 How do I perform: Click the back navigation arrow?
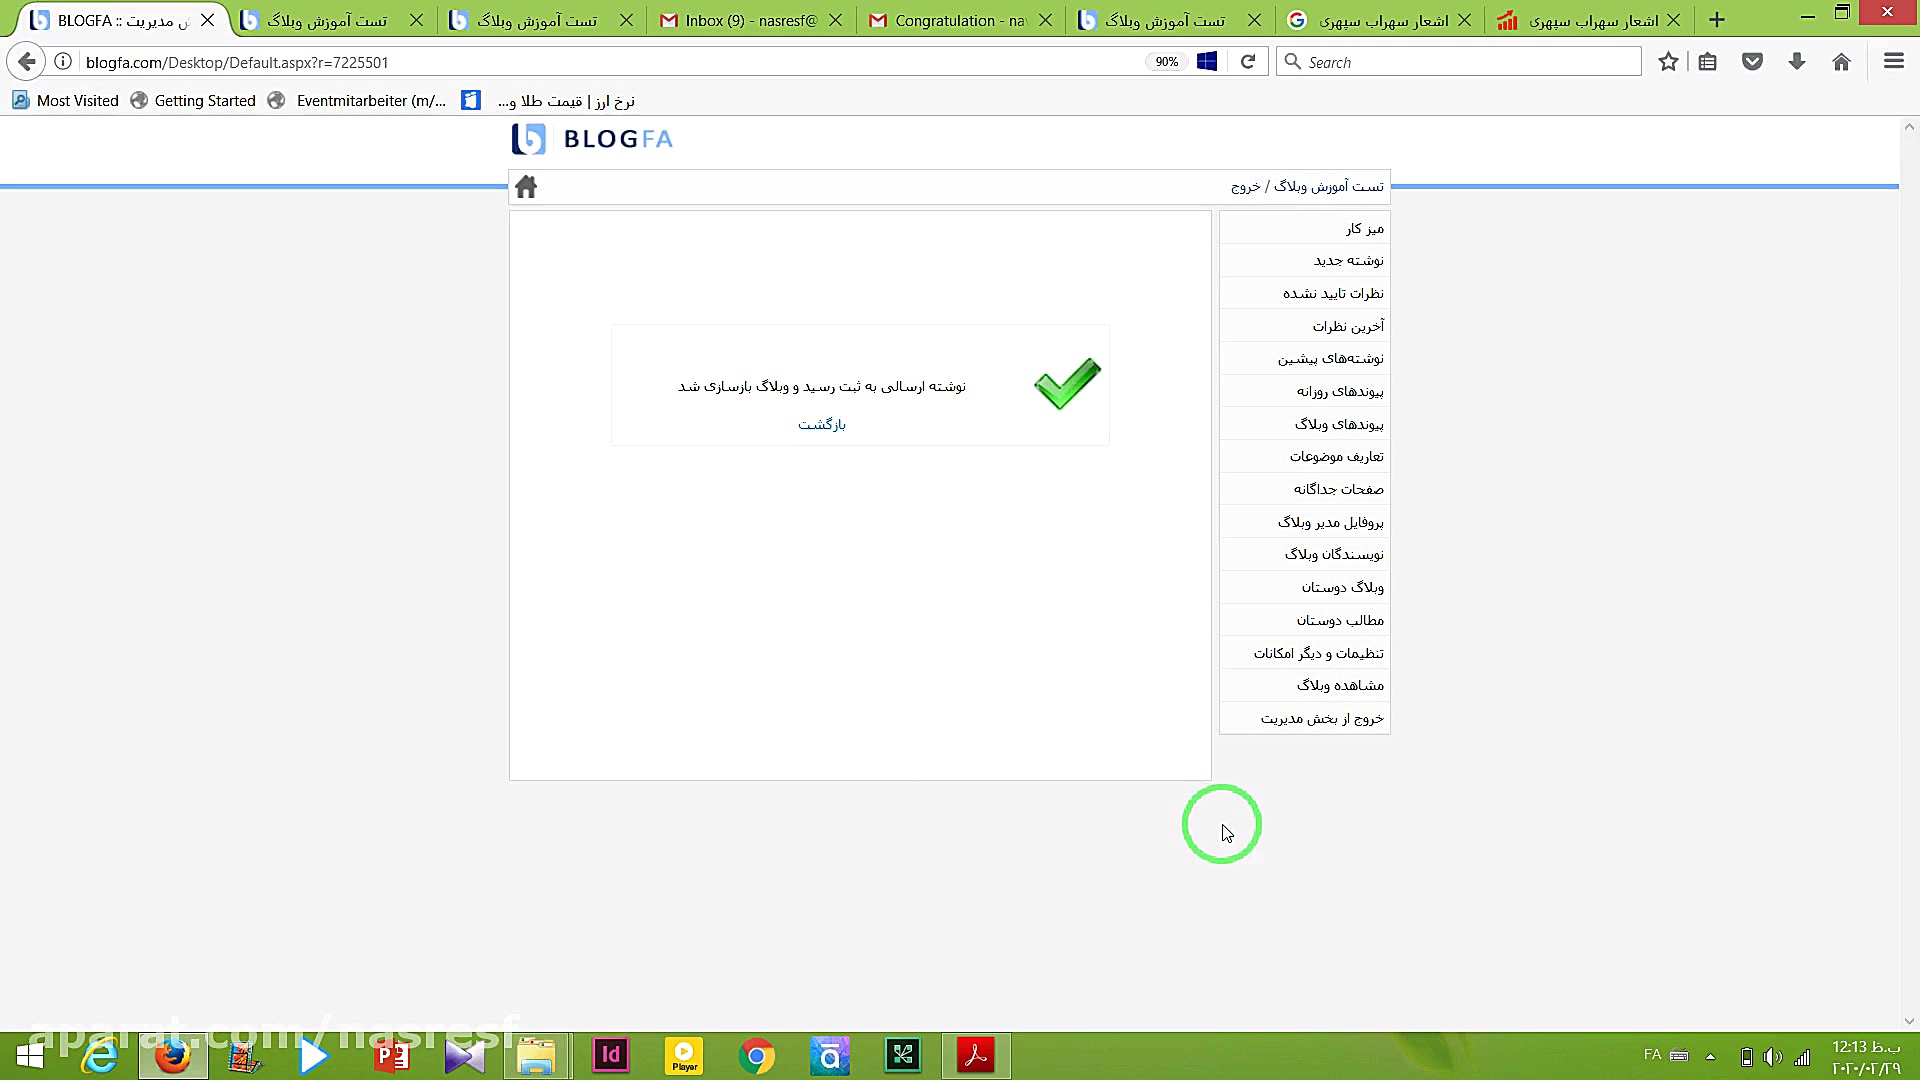pyautogui.click(x=27, y=62)
